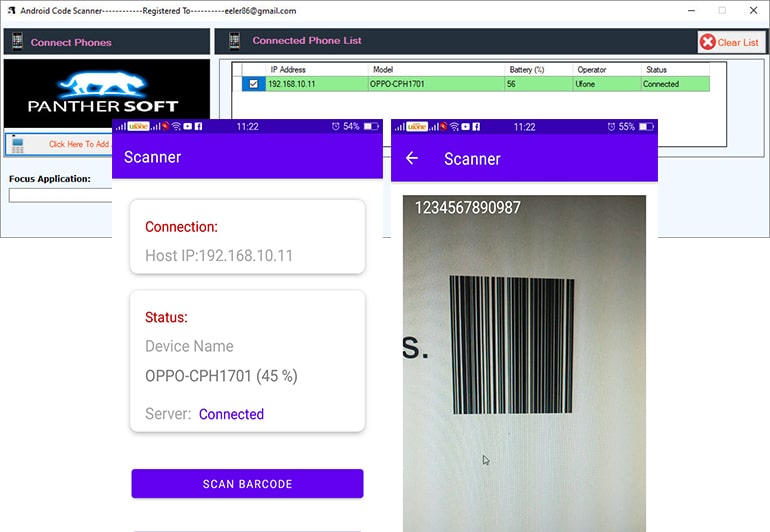Tap alarm icon in left phone status bar
The height and width of the screenshot is (532, 770).
pyautogui.click(x=335, y=126)
